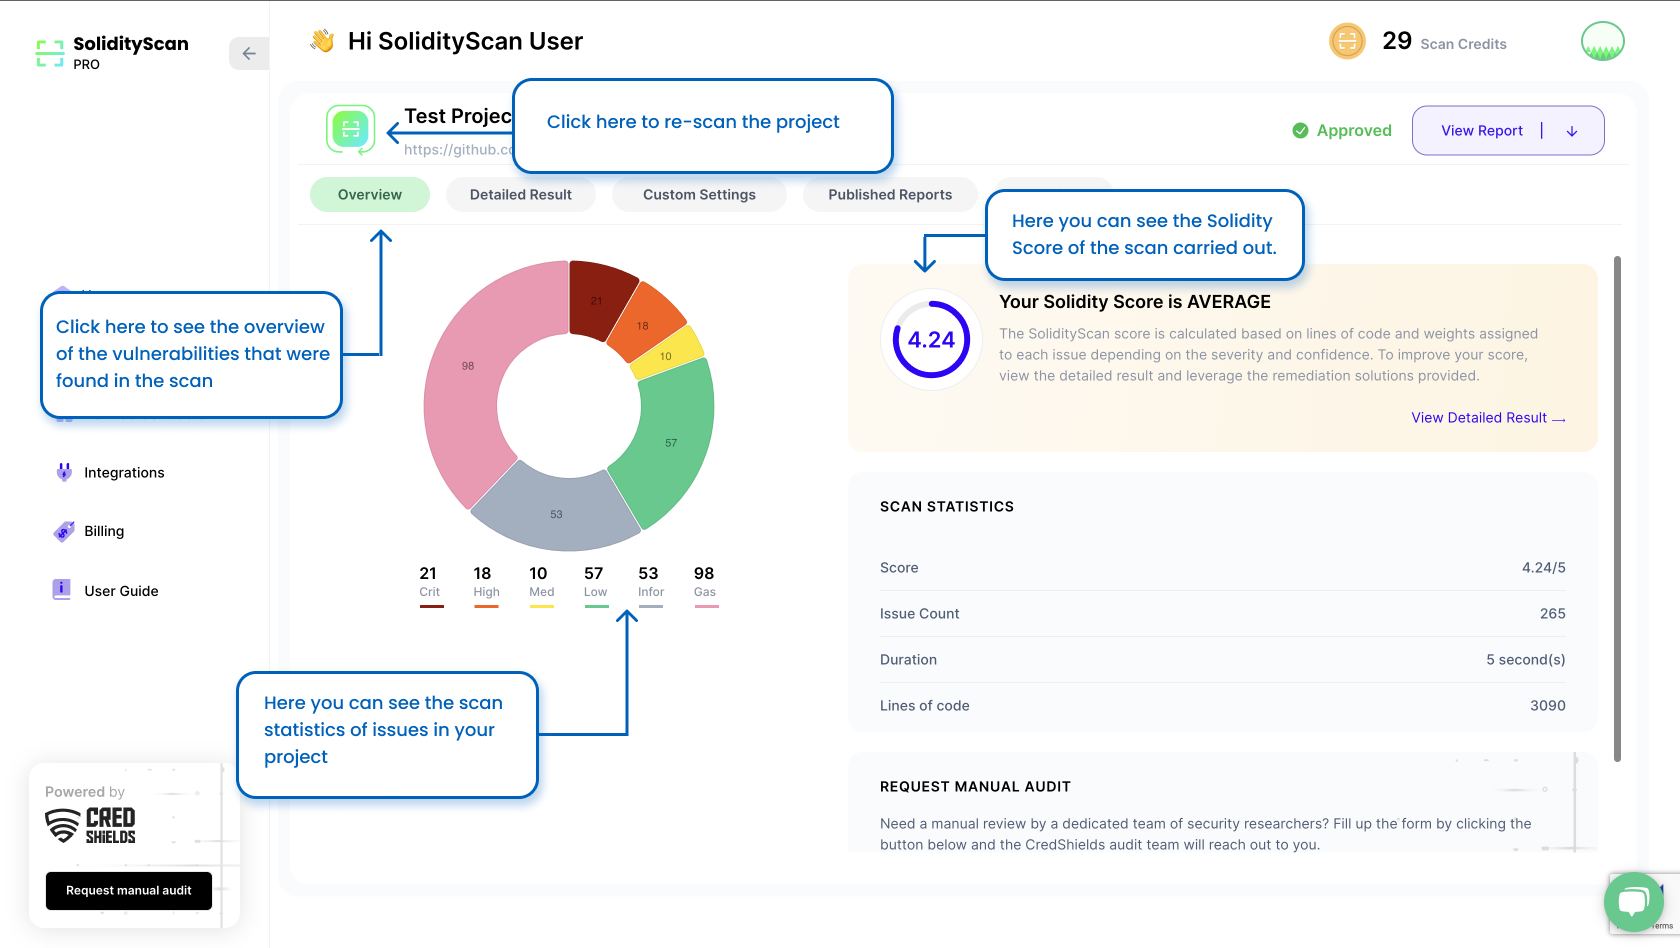Click the SolidityScan PRO logo
The height and width of the screenshot is (948, 1680).
pyautogui.click(x=112, y=53)
